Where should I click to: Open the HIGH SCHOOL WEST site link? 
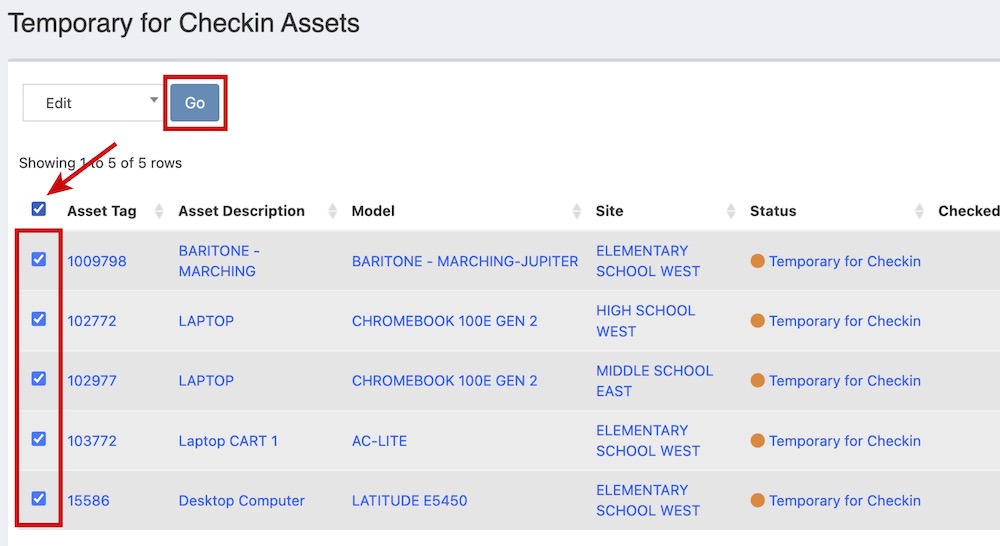click(645, 320)
